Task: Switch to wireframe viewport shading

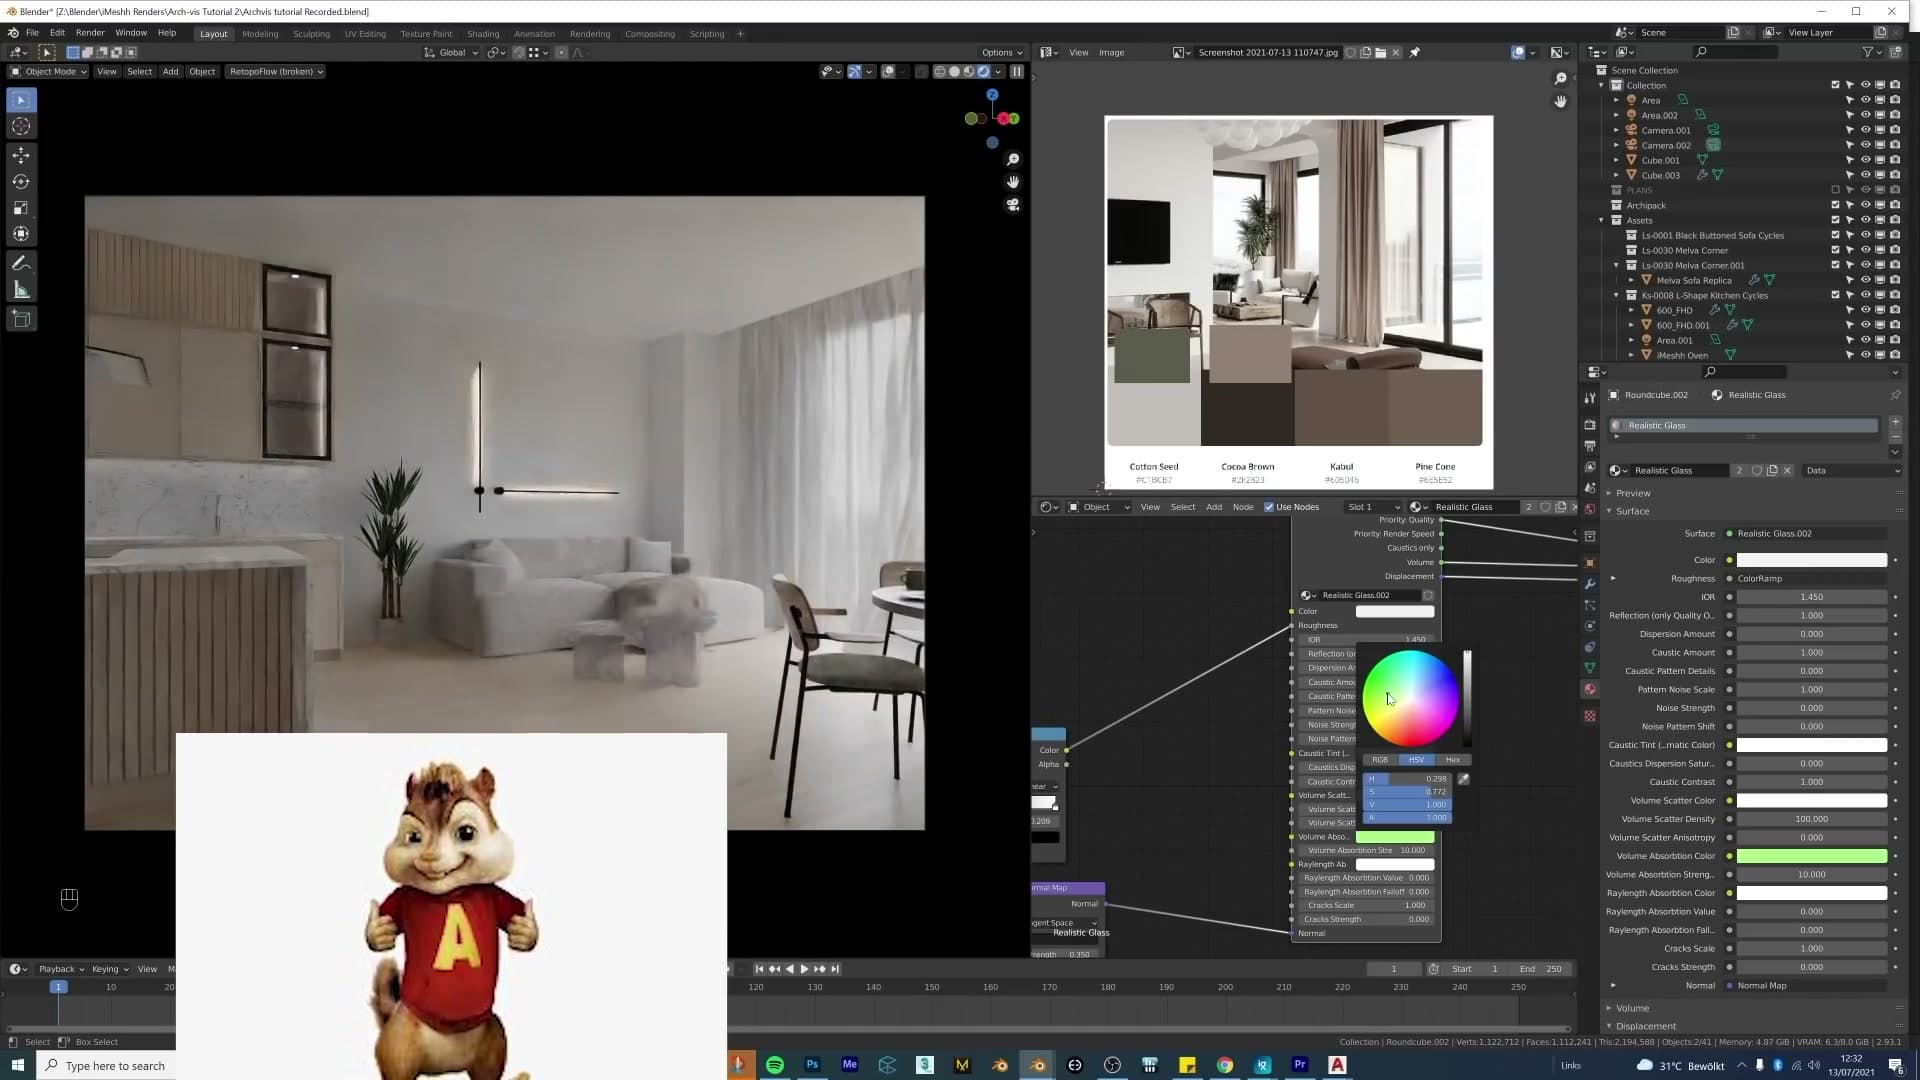Action: tap(940, 71)
